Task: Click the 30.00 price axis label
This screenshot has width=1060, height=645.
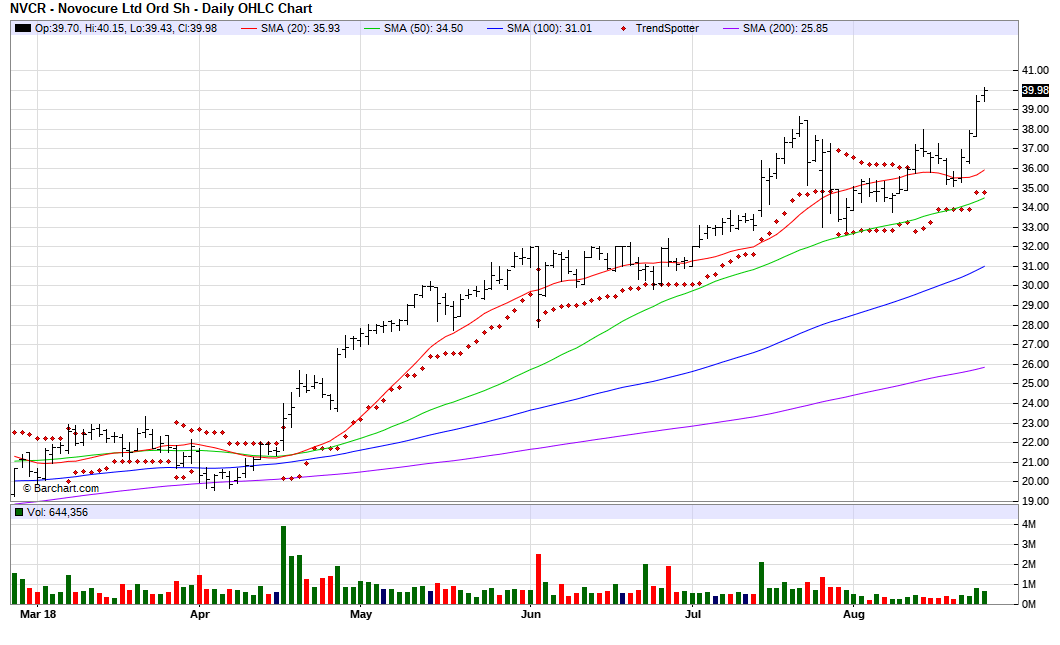Action: (x=1036, y=285)
